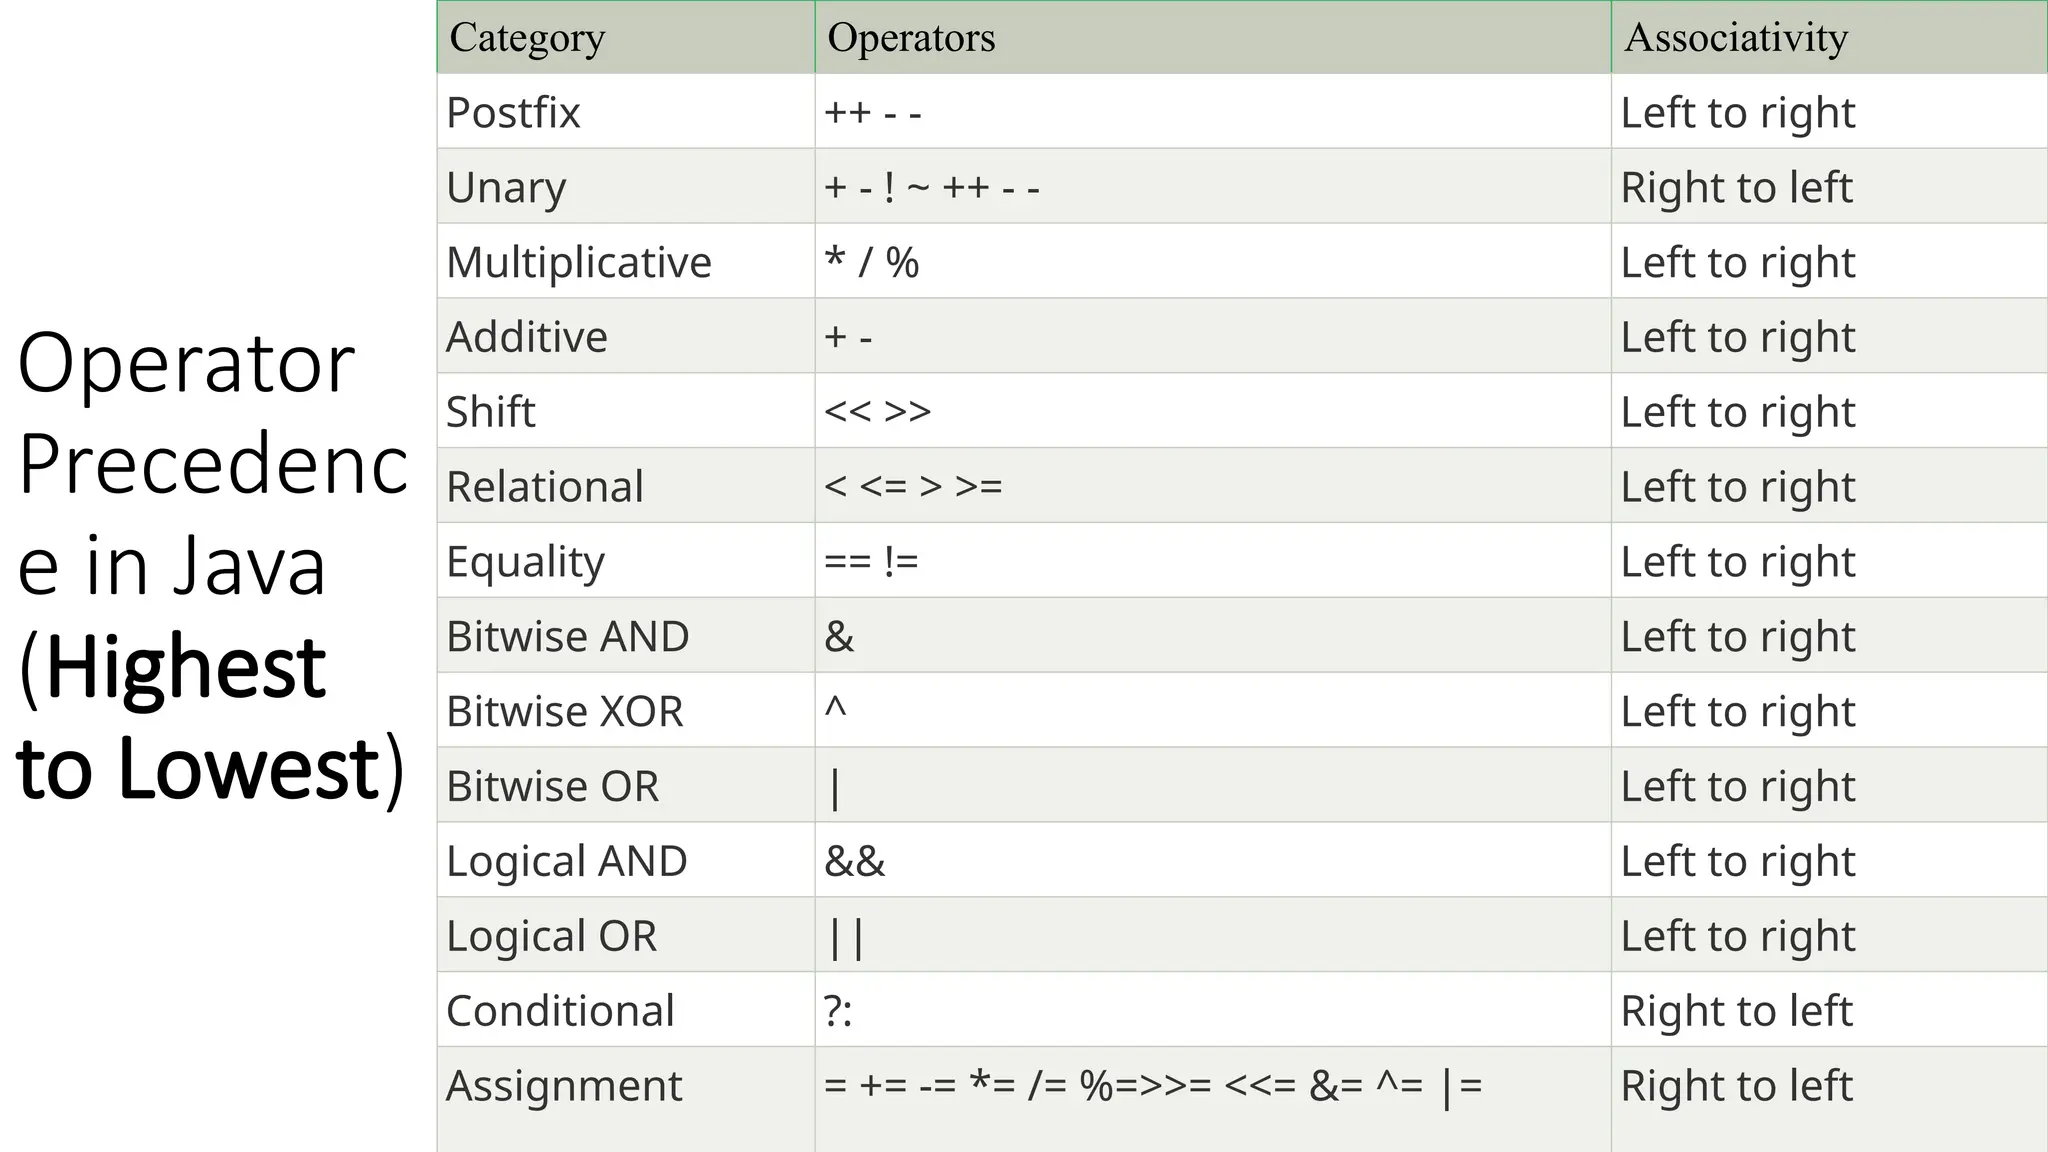
Task: Click the Bitwise XOR caret symbol
Action: pyautogui.click(x=835, y=710)
